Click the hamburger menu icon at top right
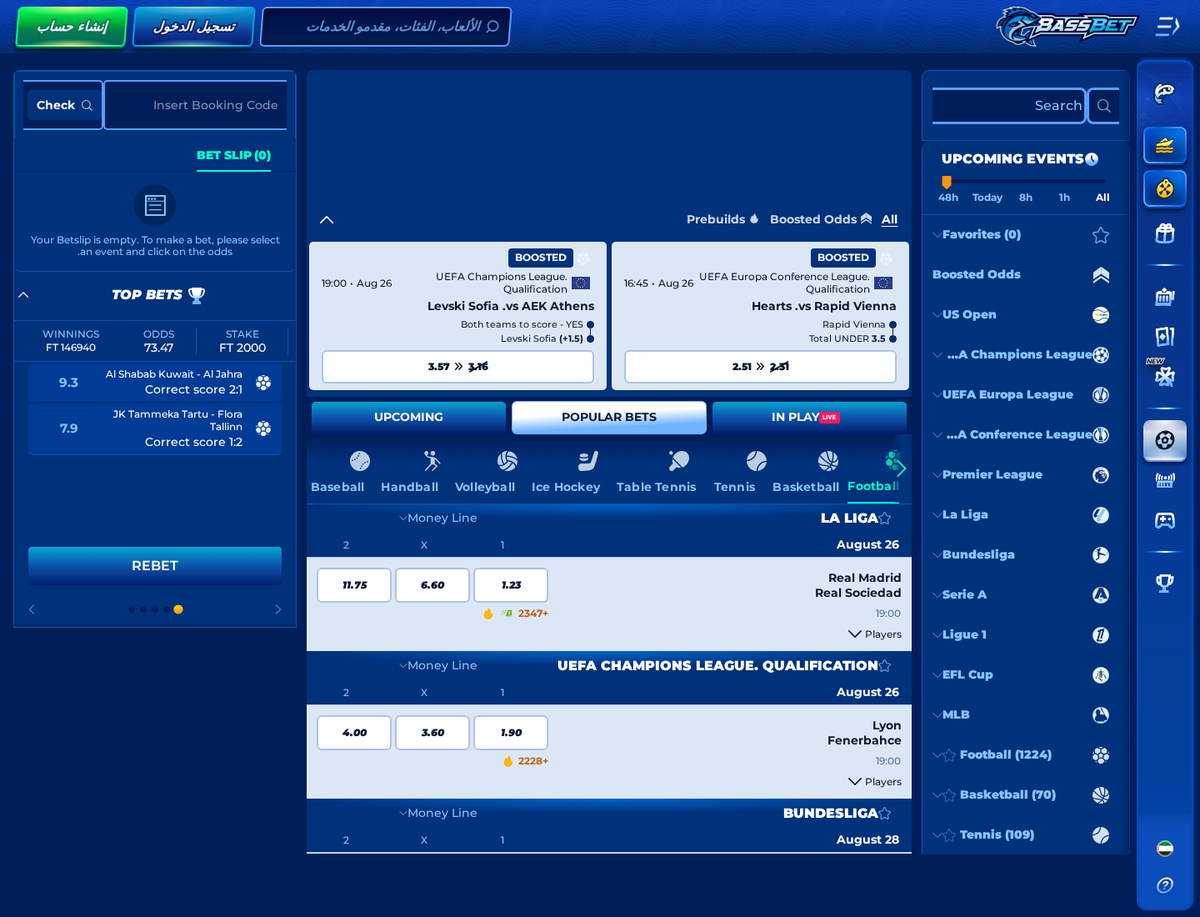 tap(1167, 26)
